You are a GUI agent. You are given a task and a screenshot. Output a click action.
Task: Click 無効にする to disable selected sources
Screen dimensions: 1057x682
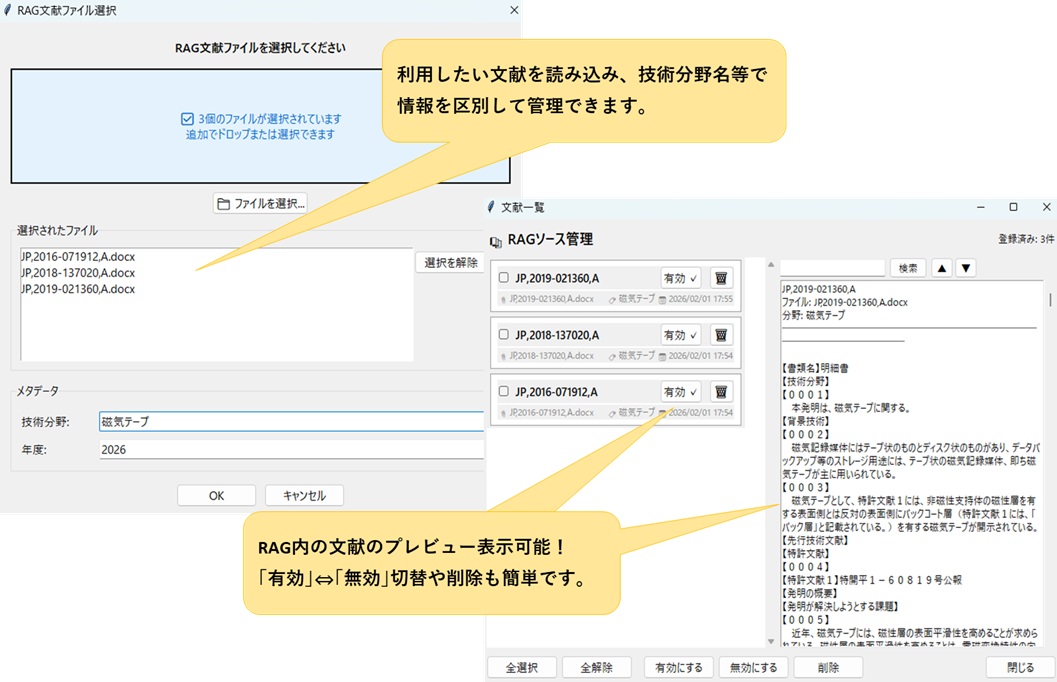point(752,667)
